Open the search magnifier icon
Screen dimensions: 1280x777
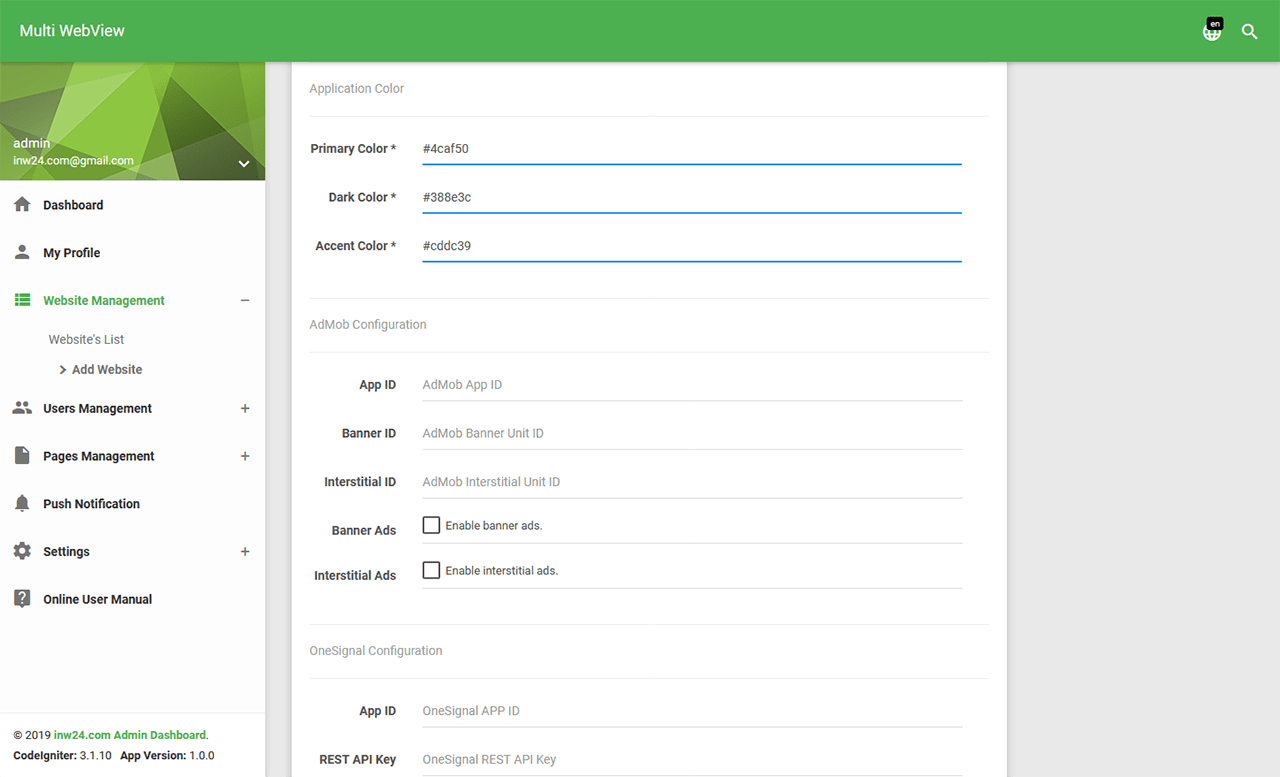(1249, 31)
